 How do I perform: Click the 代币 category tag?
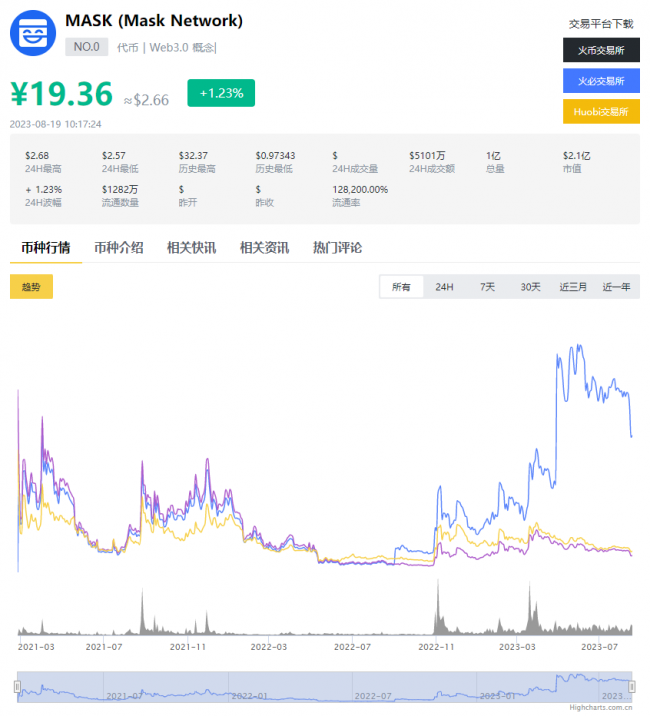coord(127,47)
